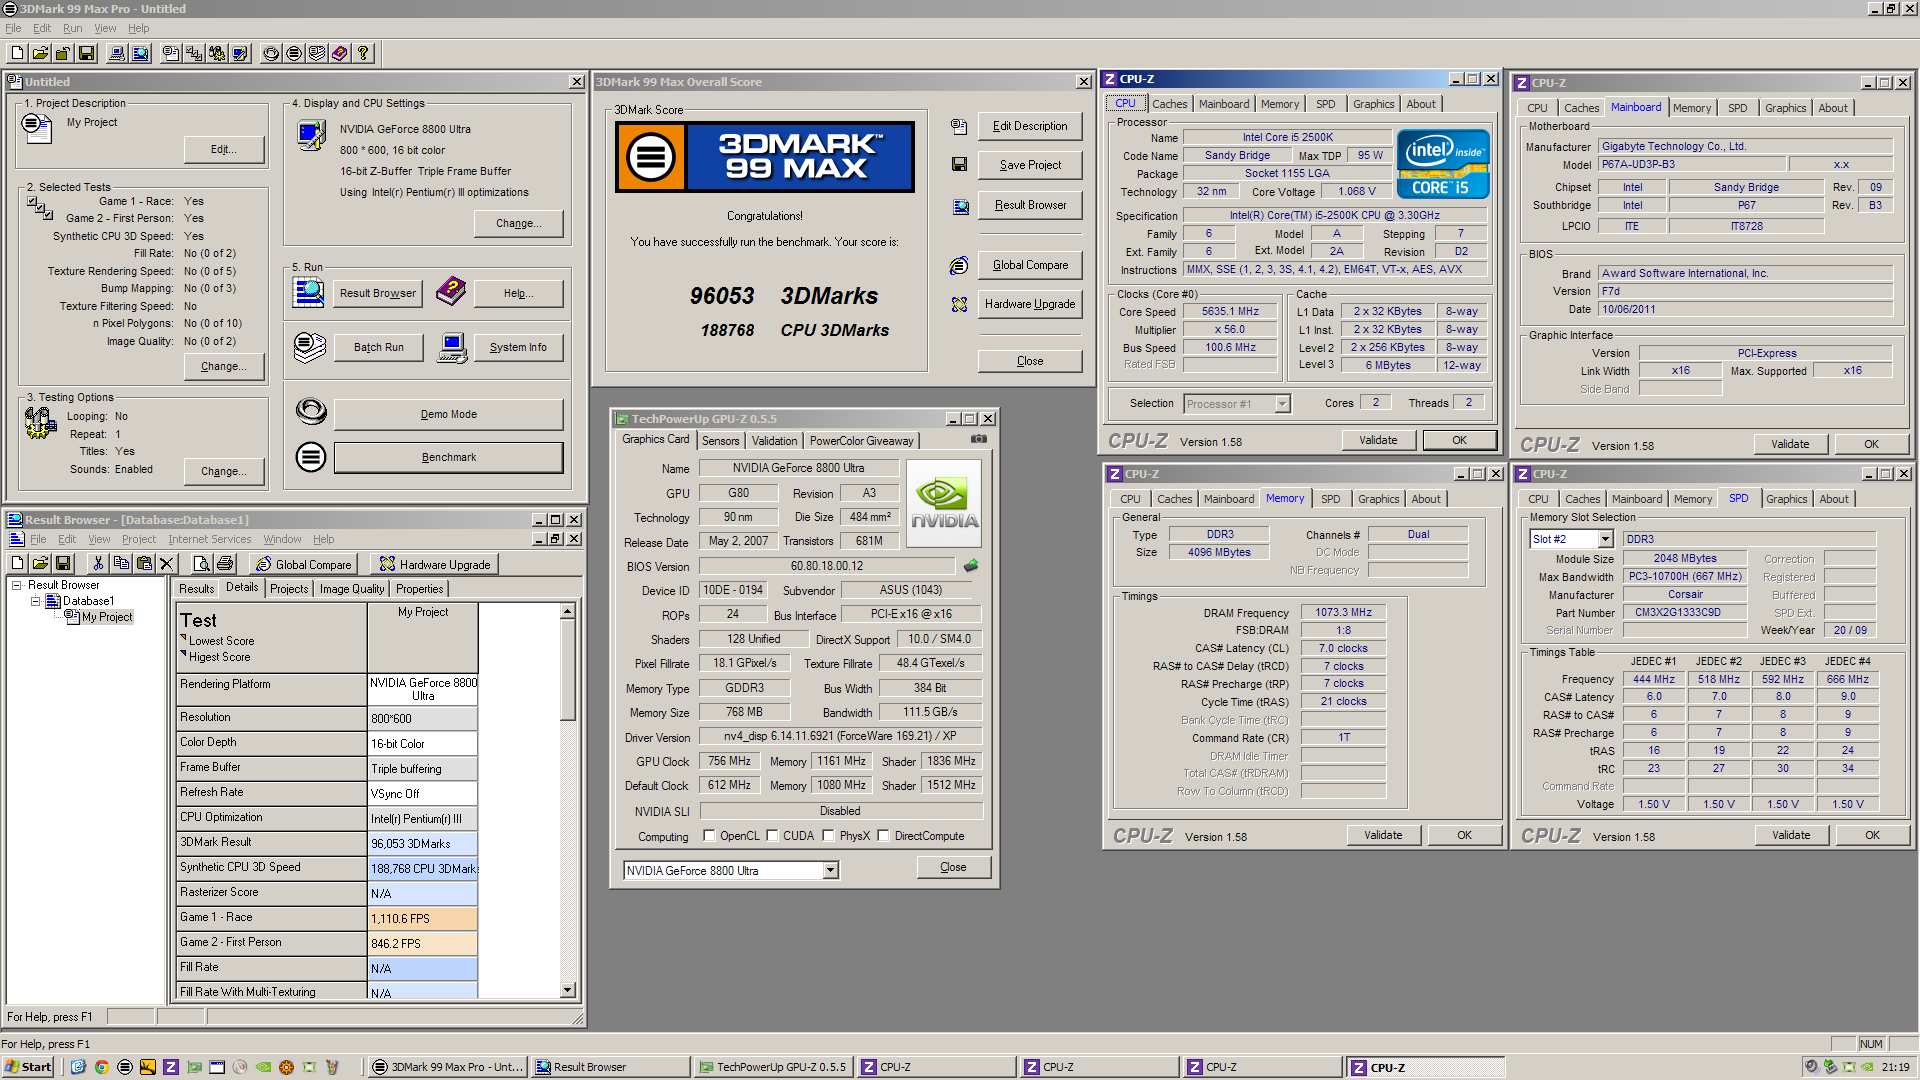The width and height of the screenshot is (1920, 1080).
Task: Toggle the DirectCompute checkbox in GPU-Z
Action: 883,836
